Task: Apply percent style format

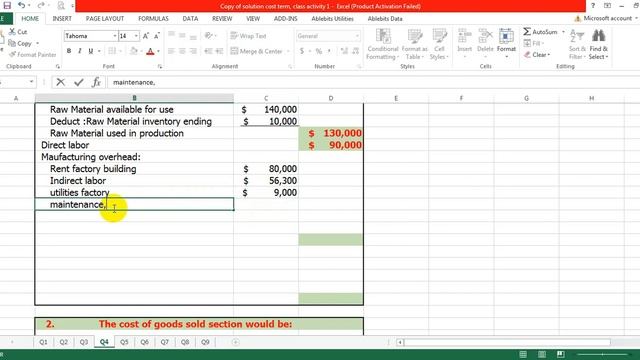Action: 319,51
